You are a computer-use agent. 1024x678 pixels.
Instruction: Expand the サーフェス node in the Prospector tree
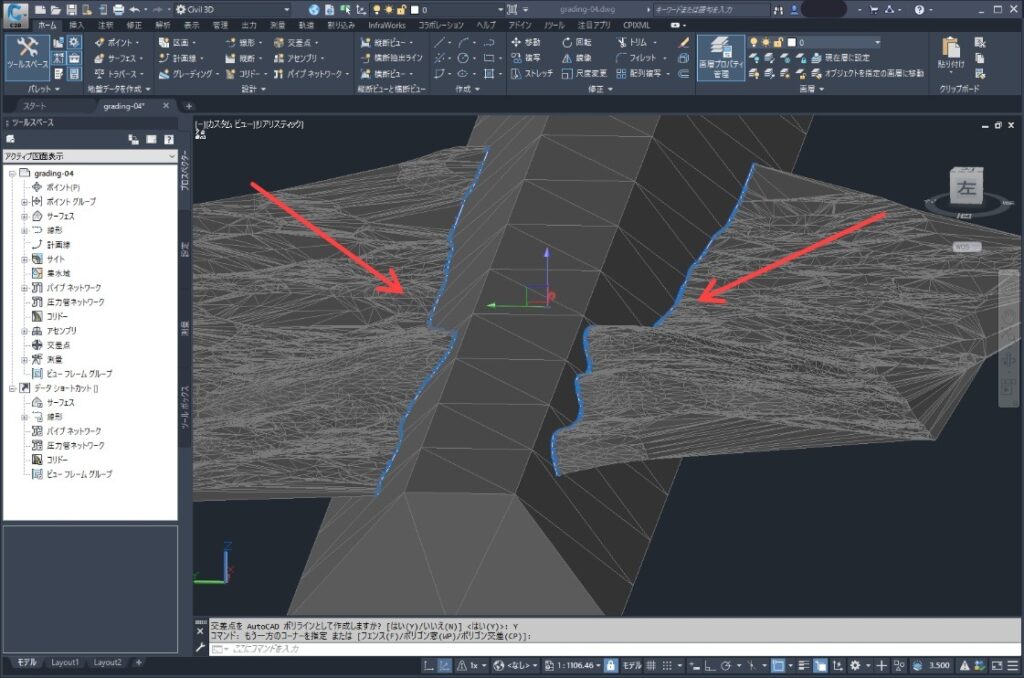click(23, 215)
